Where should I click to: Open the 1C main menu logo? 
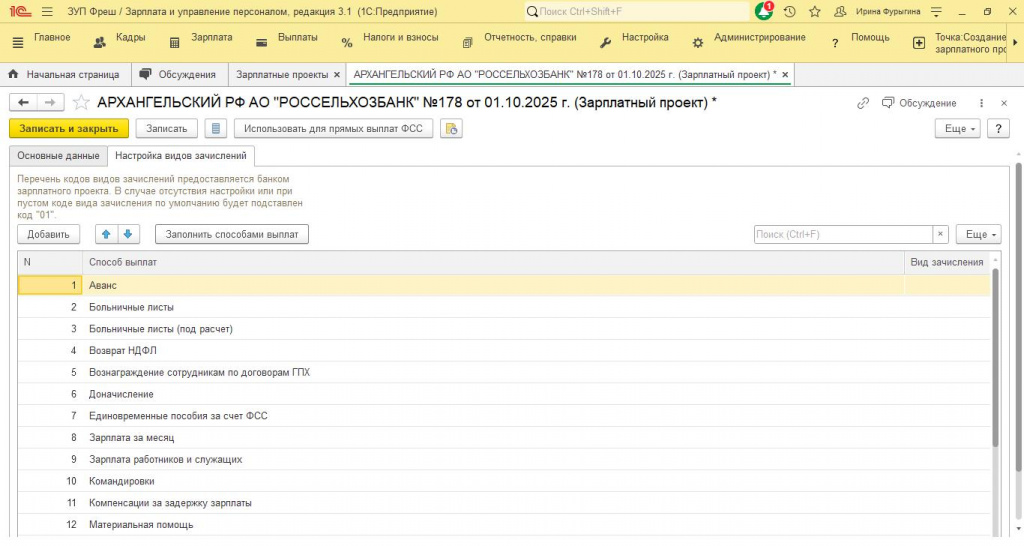pos(20,11)
